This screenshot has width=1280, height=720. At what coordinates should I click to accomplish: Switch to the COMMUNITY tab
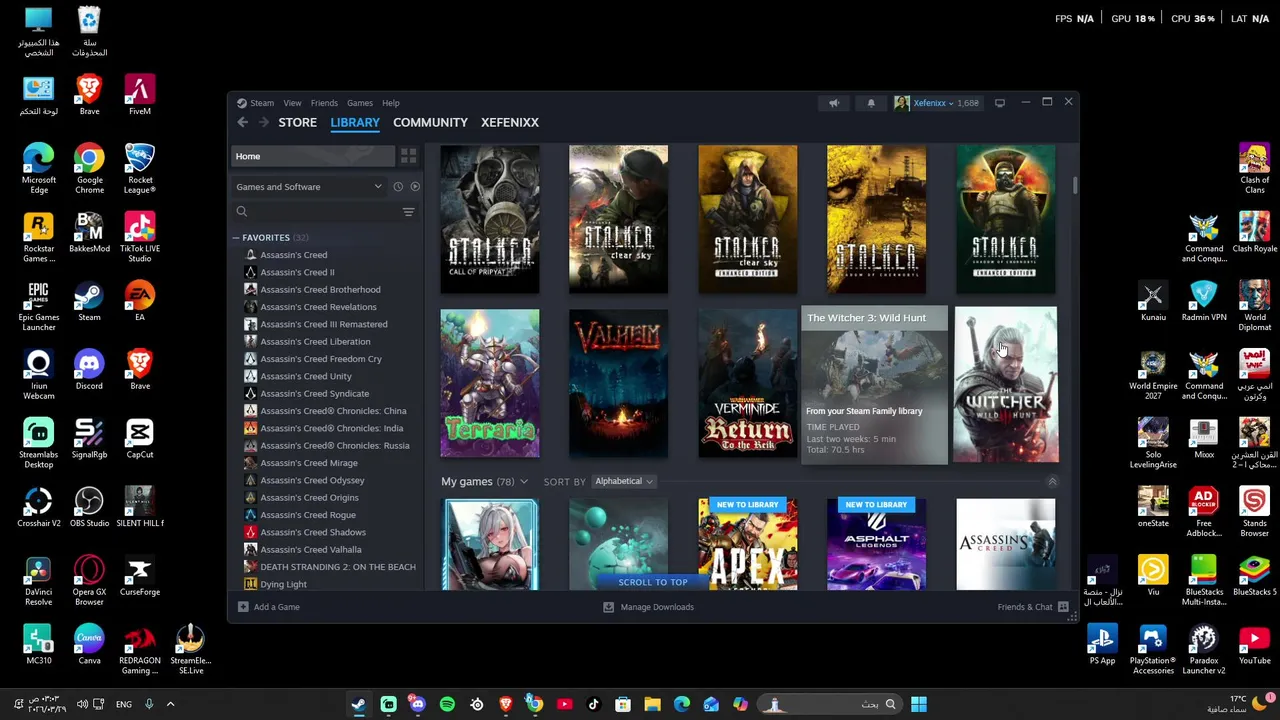pos(430,122)
